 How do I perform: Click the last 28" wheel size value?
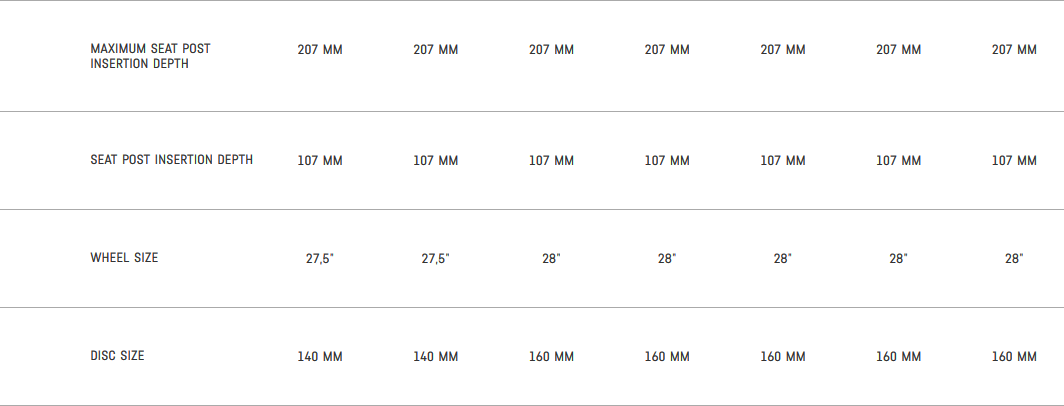click(x=1014, y=258)
